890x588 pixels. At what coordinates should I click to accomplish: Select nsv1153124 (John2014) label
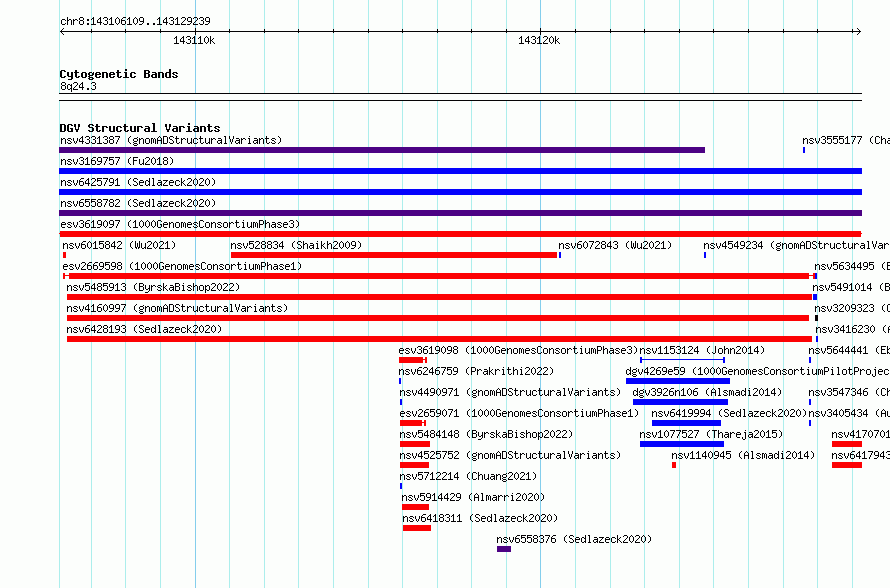[x=702, y=350]
